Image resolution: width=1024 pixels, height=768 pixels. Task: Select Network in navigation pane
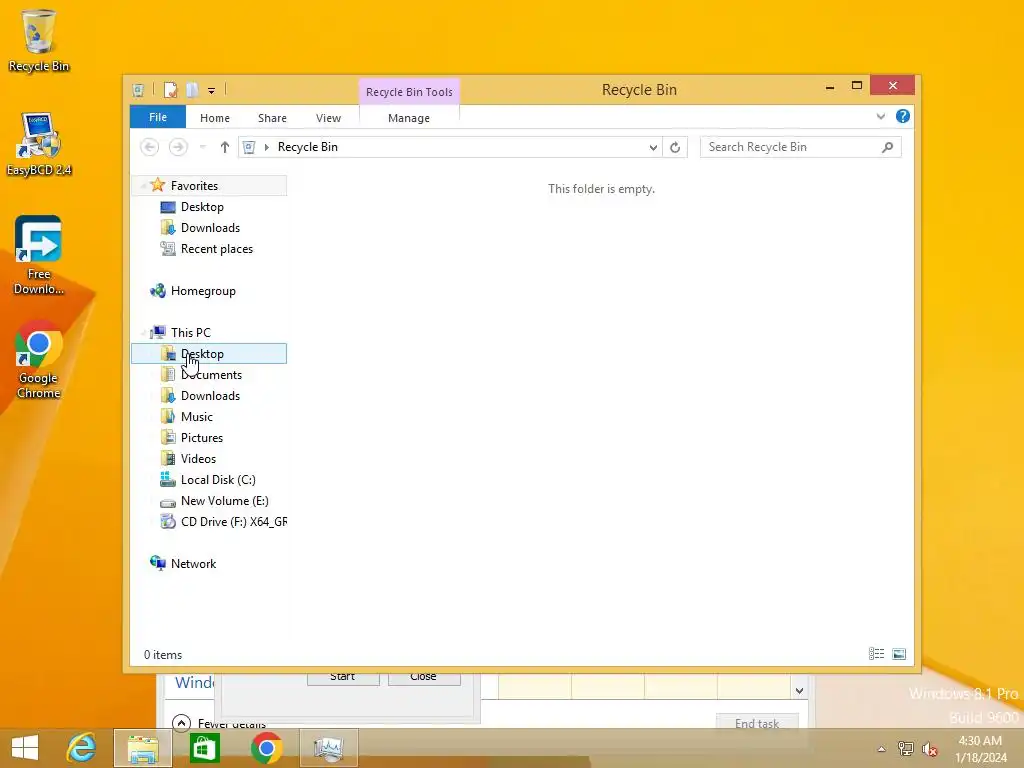(x=193, y=564)
